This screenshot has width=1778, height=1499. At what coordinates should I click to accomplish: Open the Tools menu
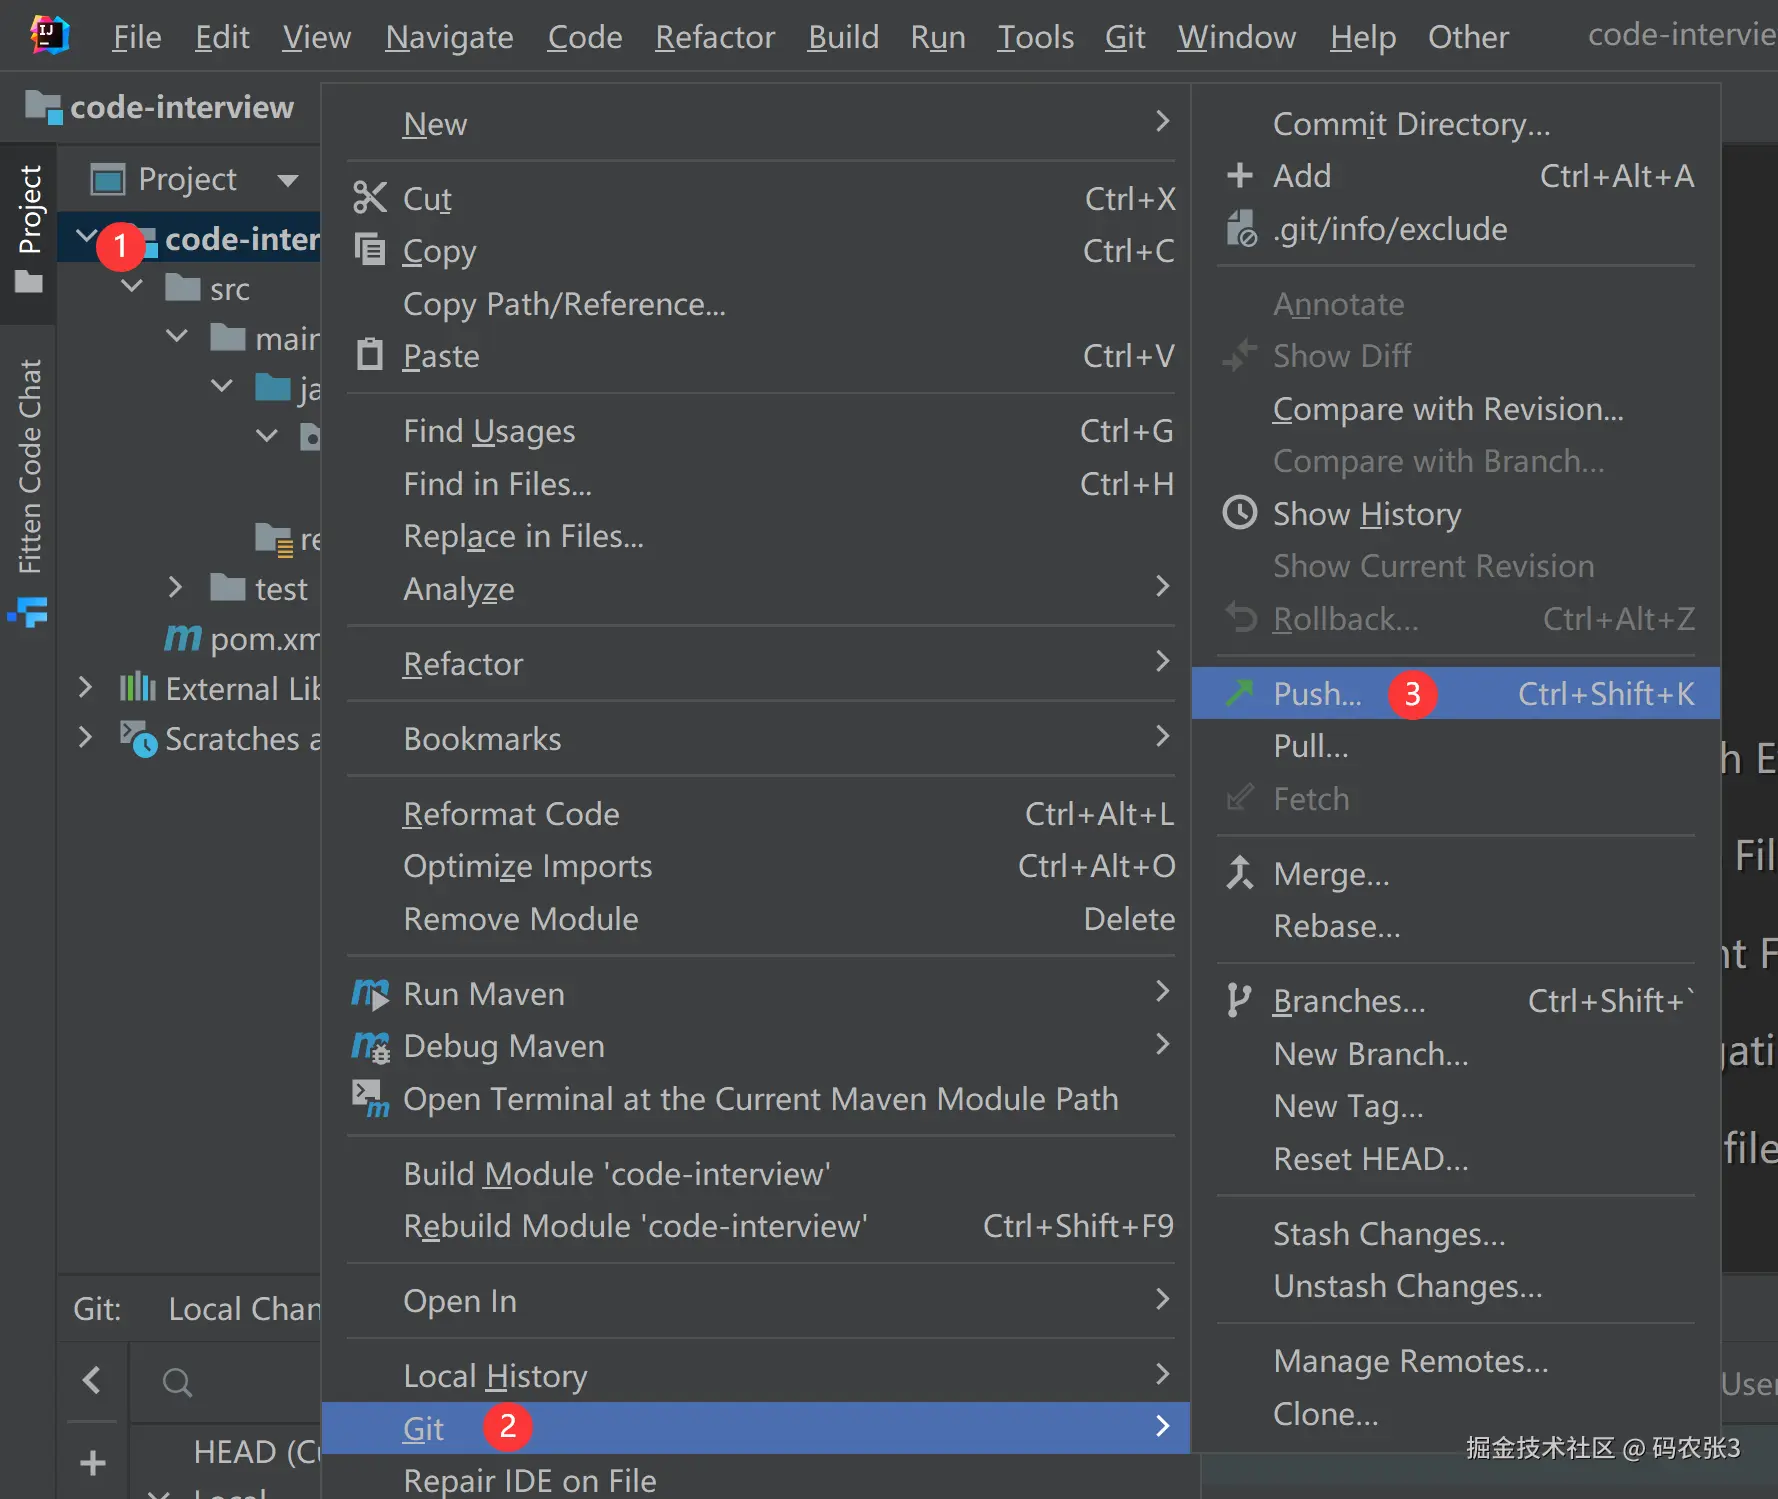[1036, 37]
